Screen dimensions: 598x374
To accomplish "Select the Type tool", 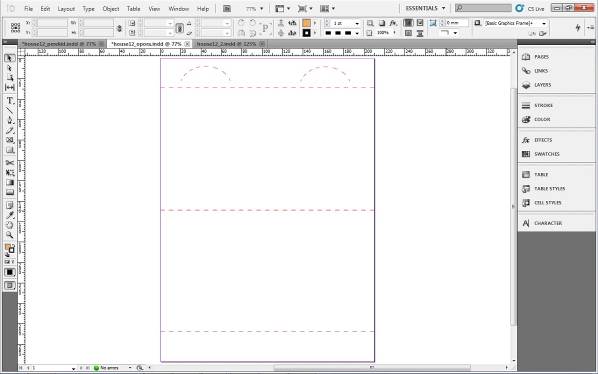I will point(10,101).
